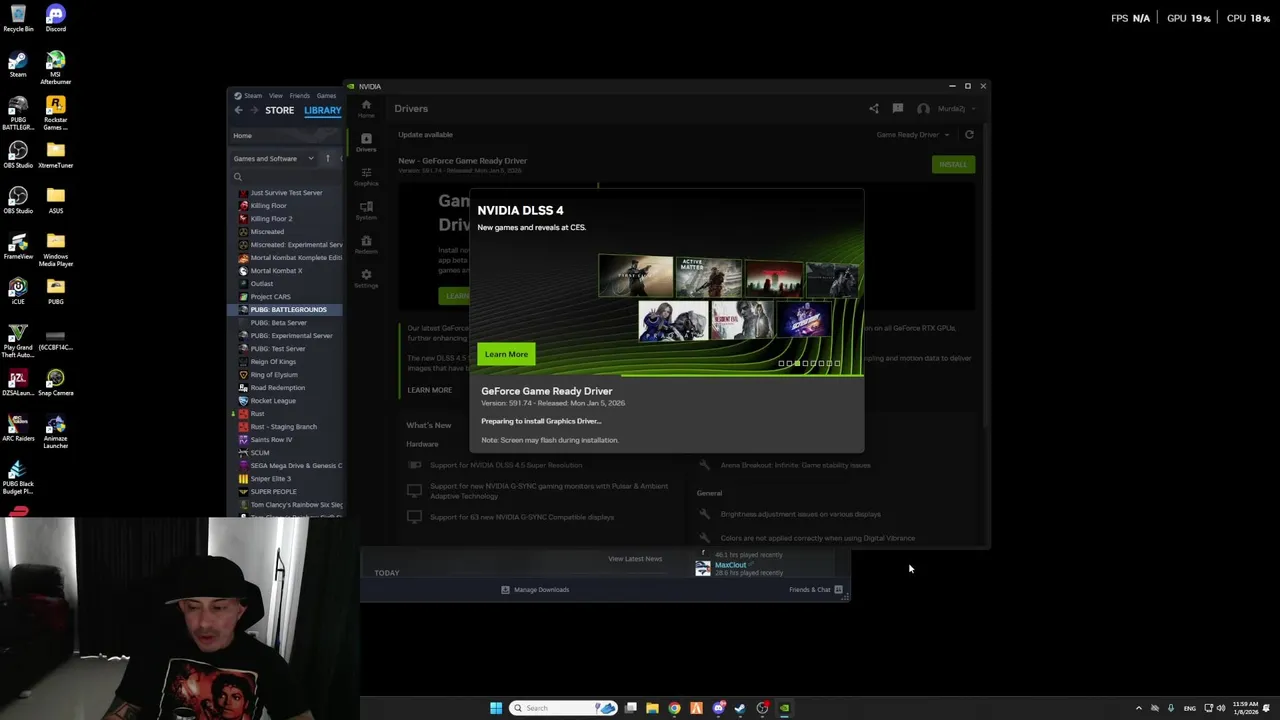The image size is (1280, 720).
Task: Click Manage Downloads in Steam
Action: tap(535, 589)
